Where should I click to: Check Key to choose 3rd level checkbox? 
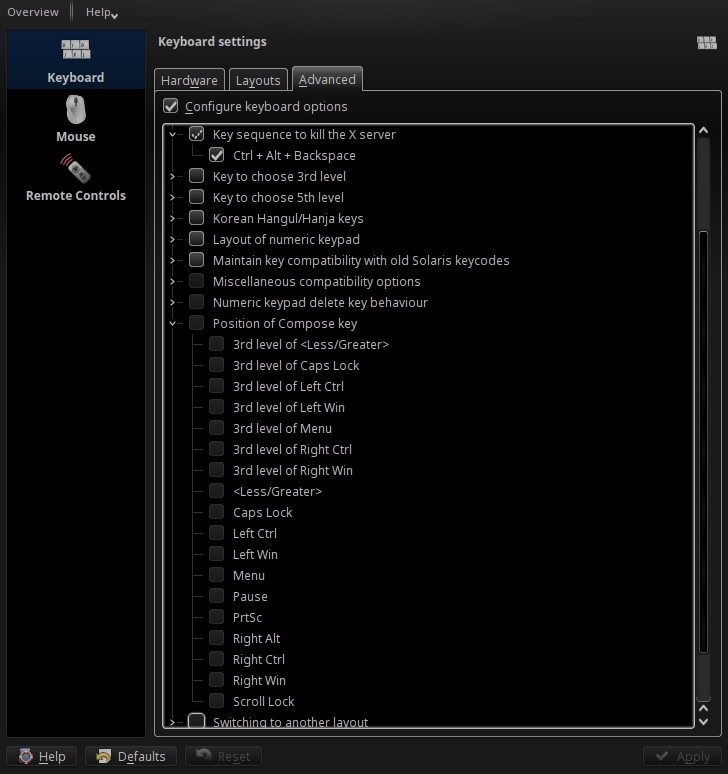click(196, 176)
